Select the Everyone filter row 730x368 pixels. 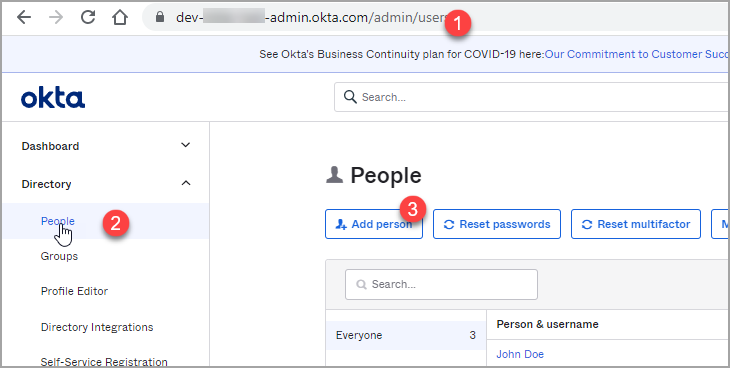pyautogui.click(x=406, y=335)
